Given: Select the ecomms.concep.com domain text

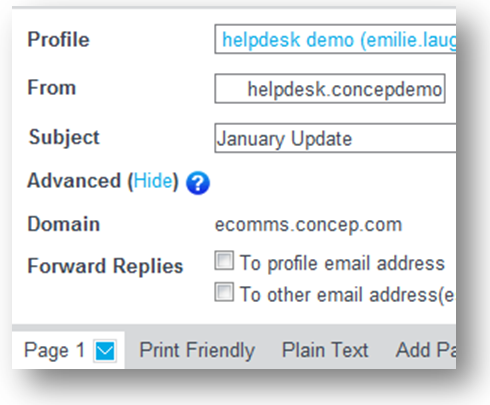Looking at the screenshot, I should click(x=308, y=225).
